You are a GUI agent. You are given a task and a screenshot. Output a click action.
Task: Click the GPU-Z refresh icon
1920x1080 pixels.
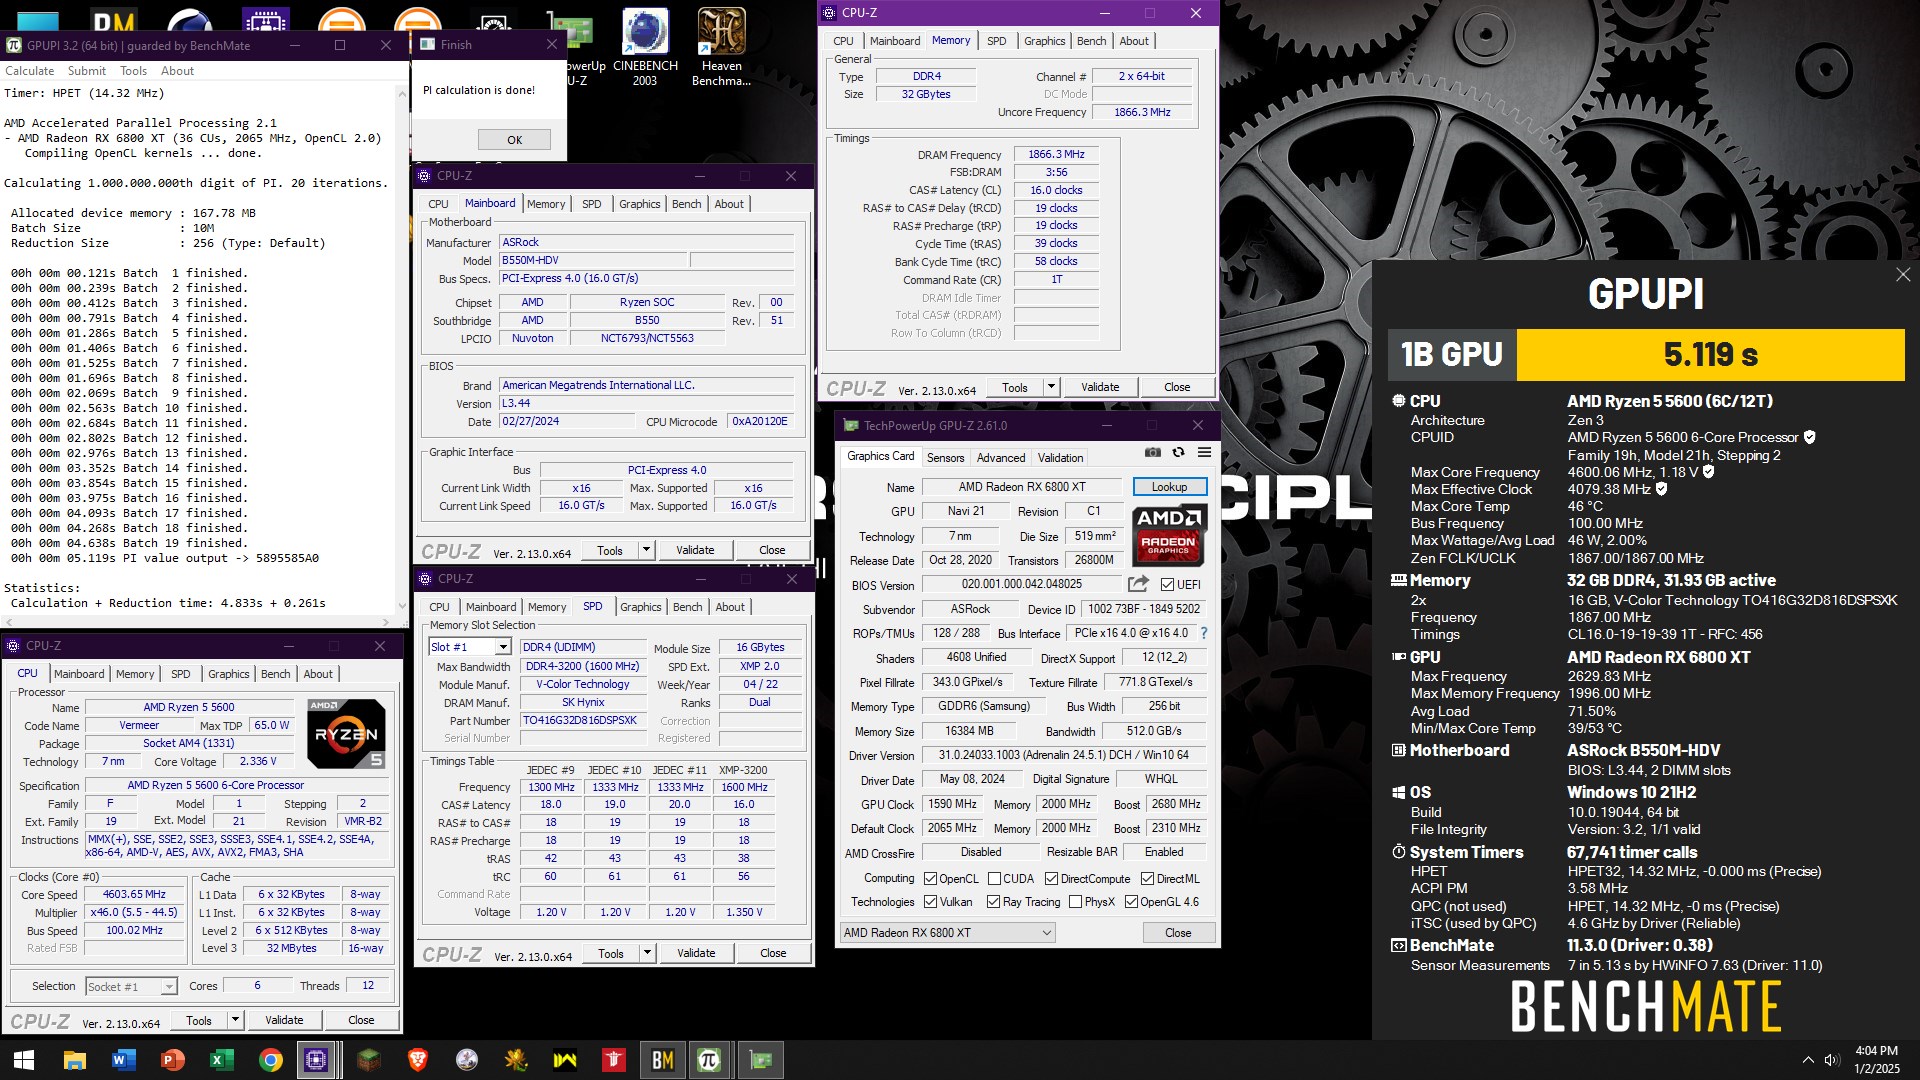[x=1178, y=453]
